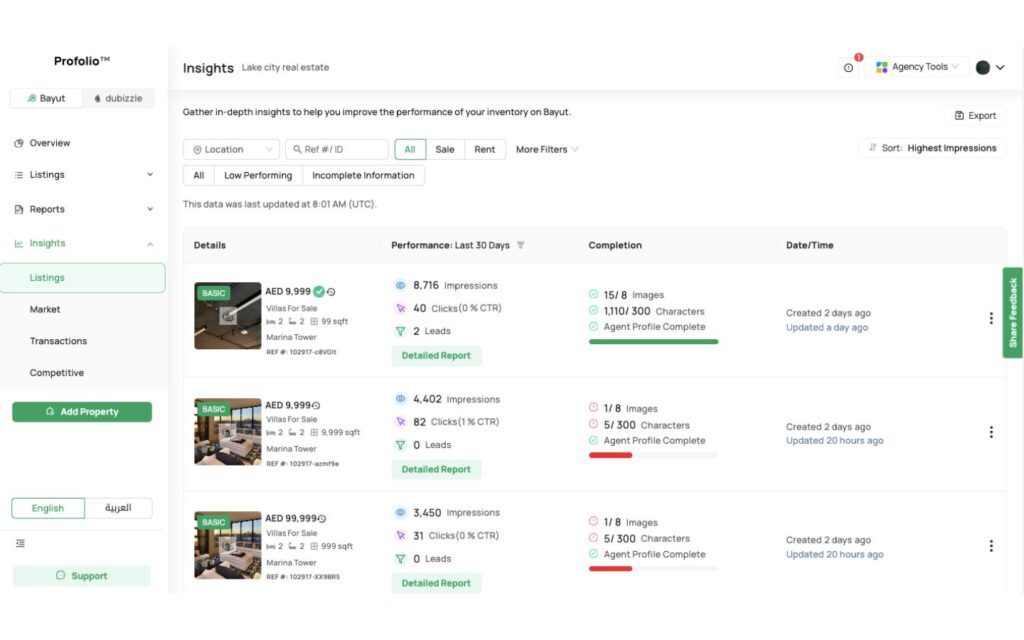
Task: Click the sidebar collapse icon above Support
Action: tap(20, 543)
